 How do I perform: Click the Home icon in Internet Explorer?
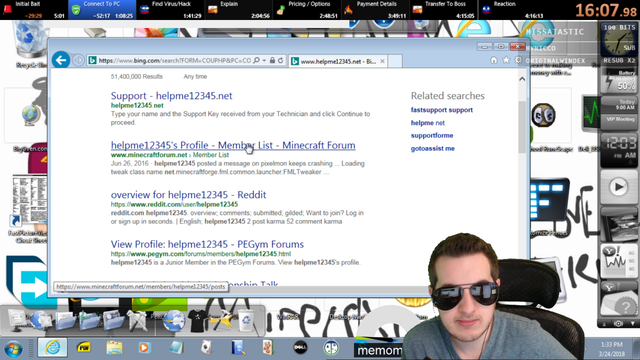click(x=494, y=60)
